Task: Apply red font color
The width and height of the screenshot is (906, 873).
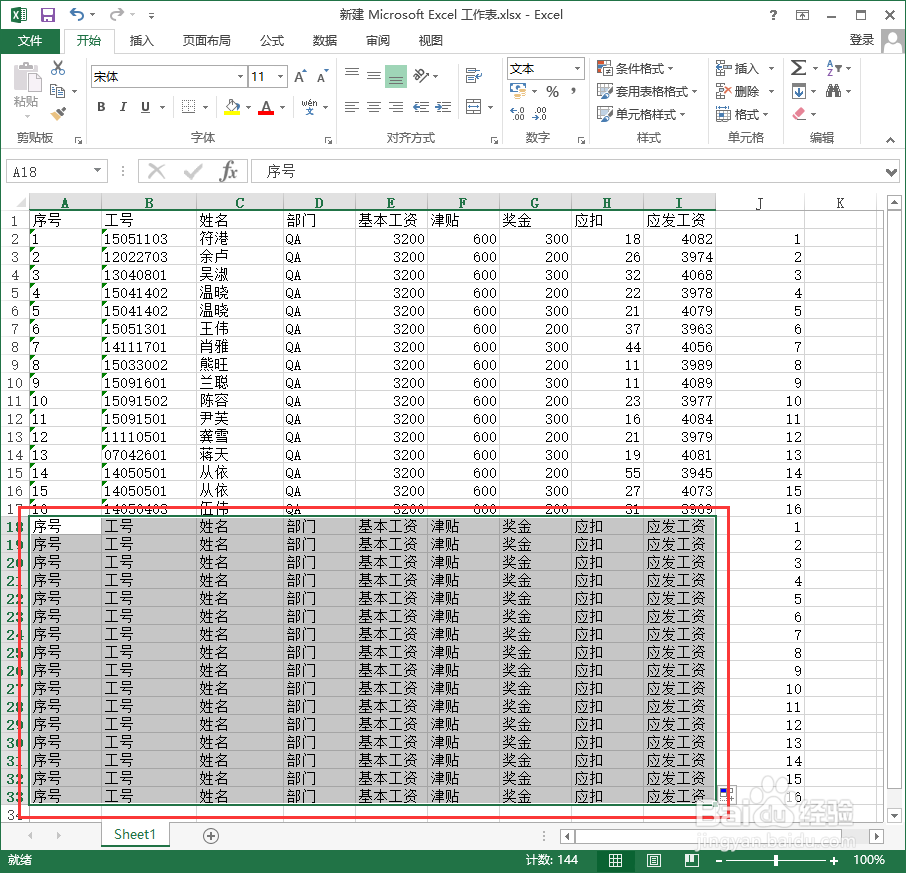Action: [x=266, y=107]
